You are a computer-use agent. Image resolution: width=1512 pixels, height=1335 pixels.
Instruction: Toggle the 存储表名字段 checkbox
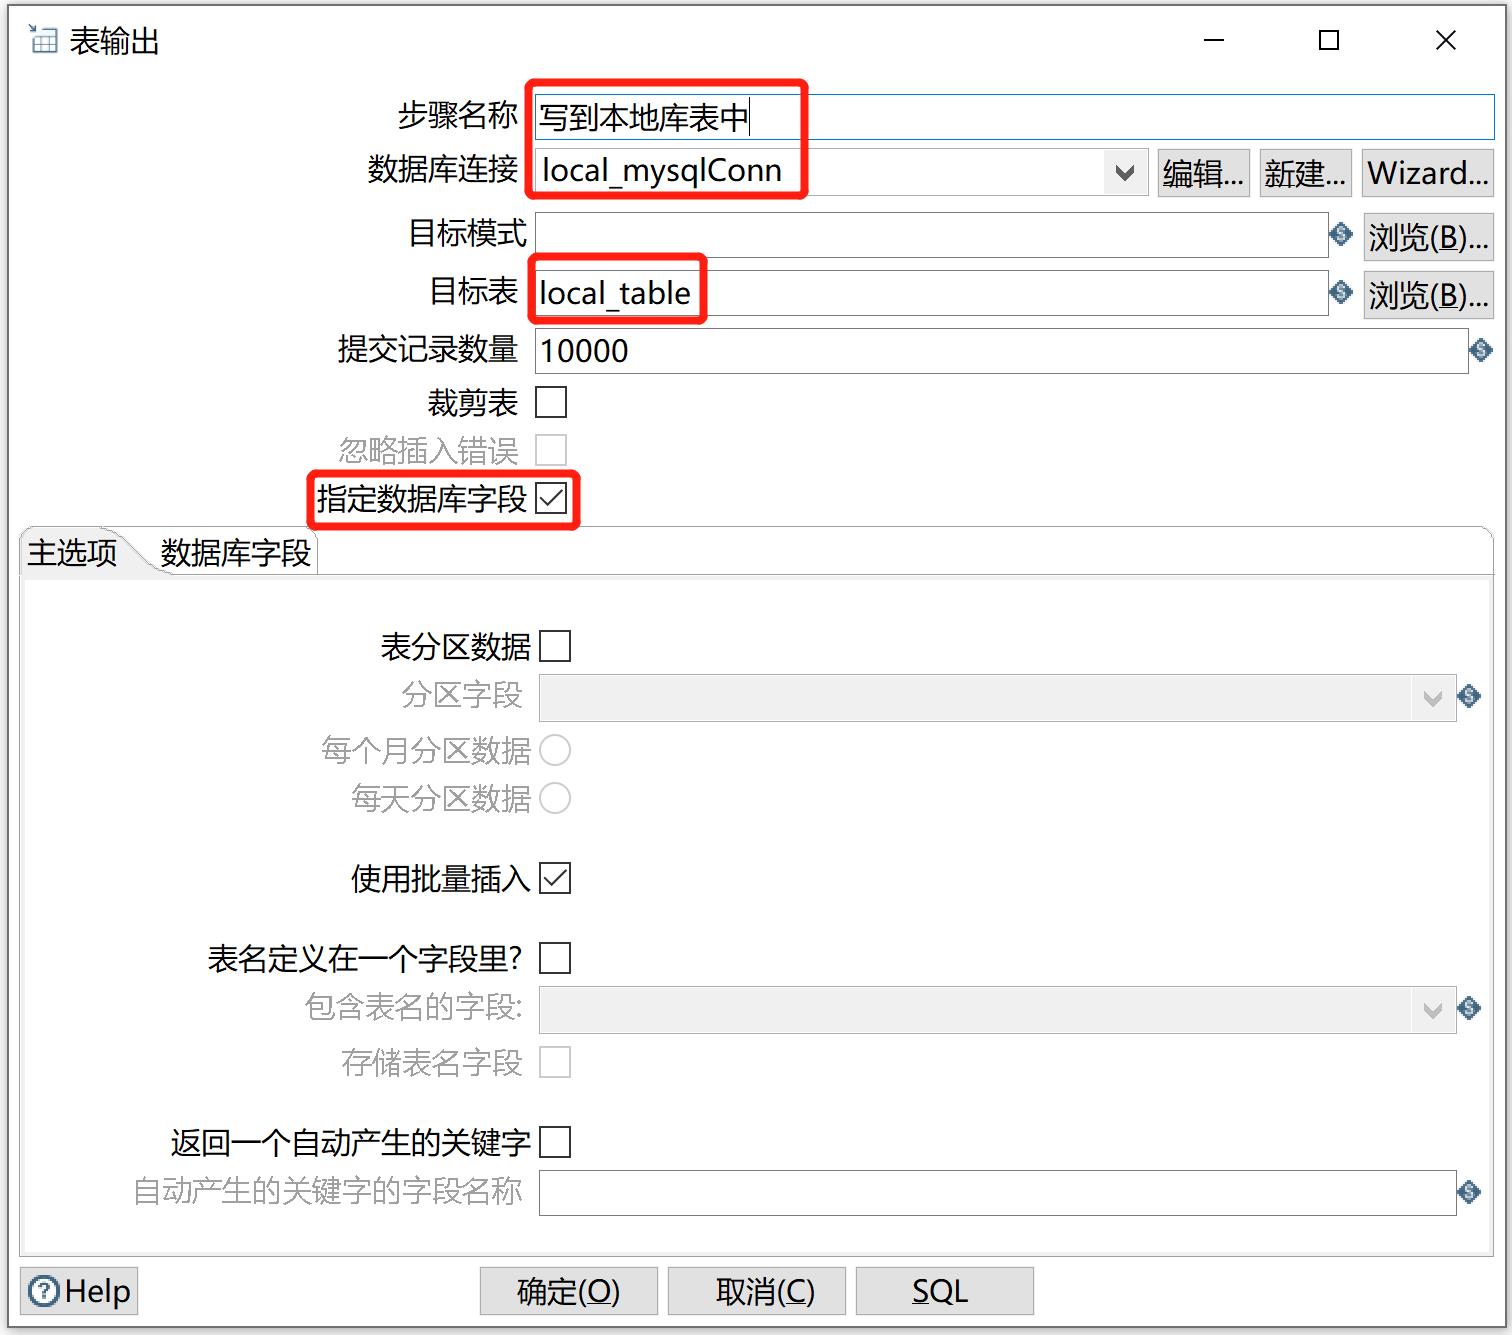tap(555, 1062)
